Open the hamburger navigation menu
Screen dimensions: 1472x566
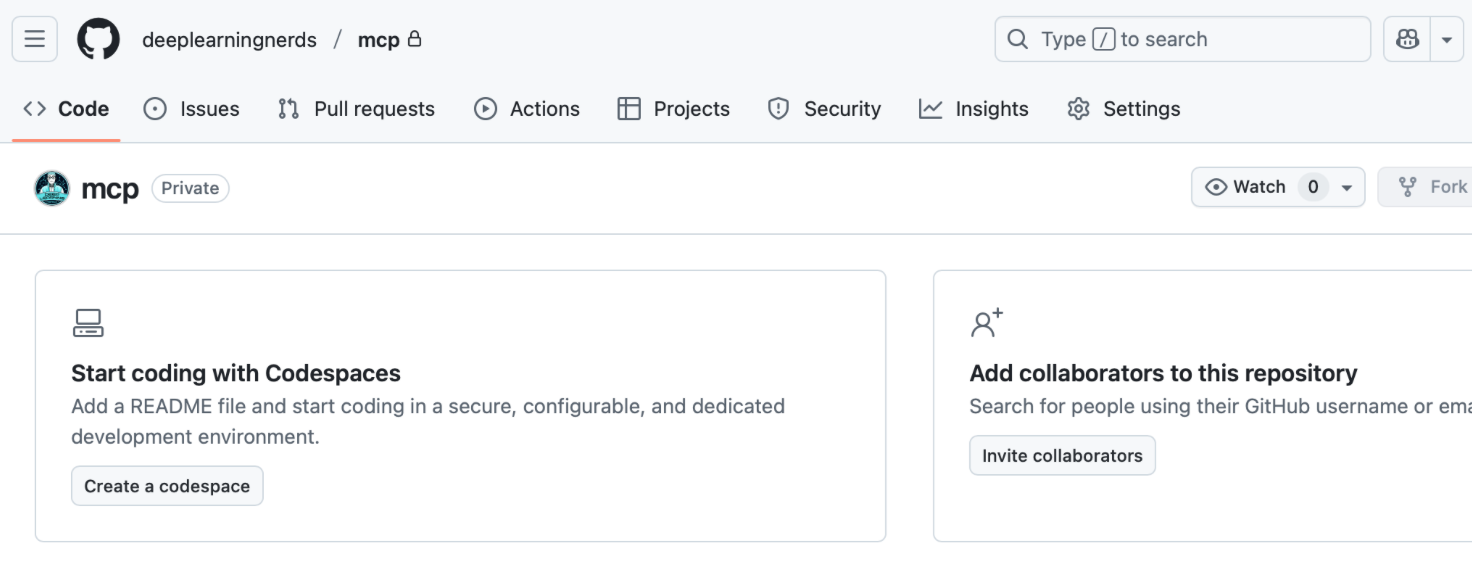click(x=34, y=39)
